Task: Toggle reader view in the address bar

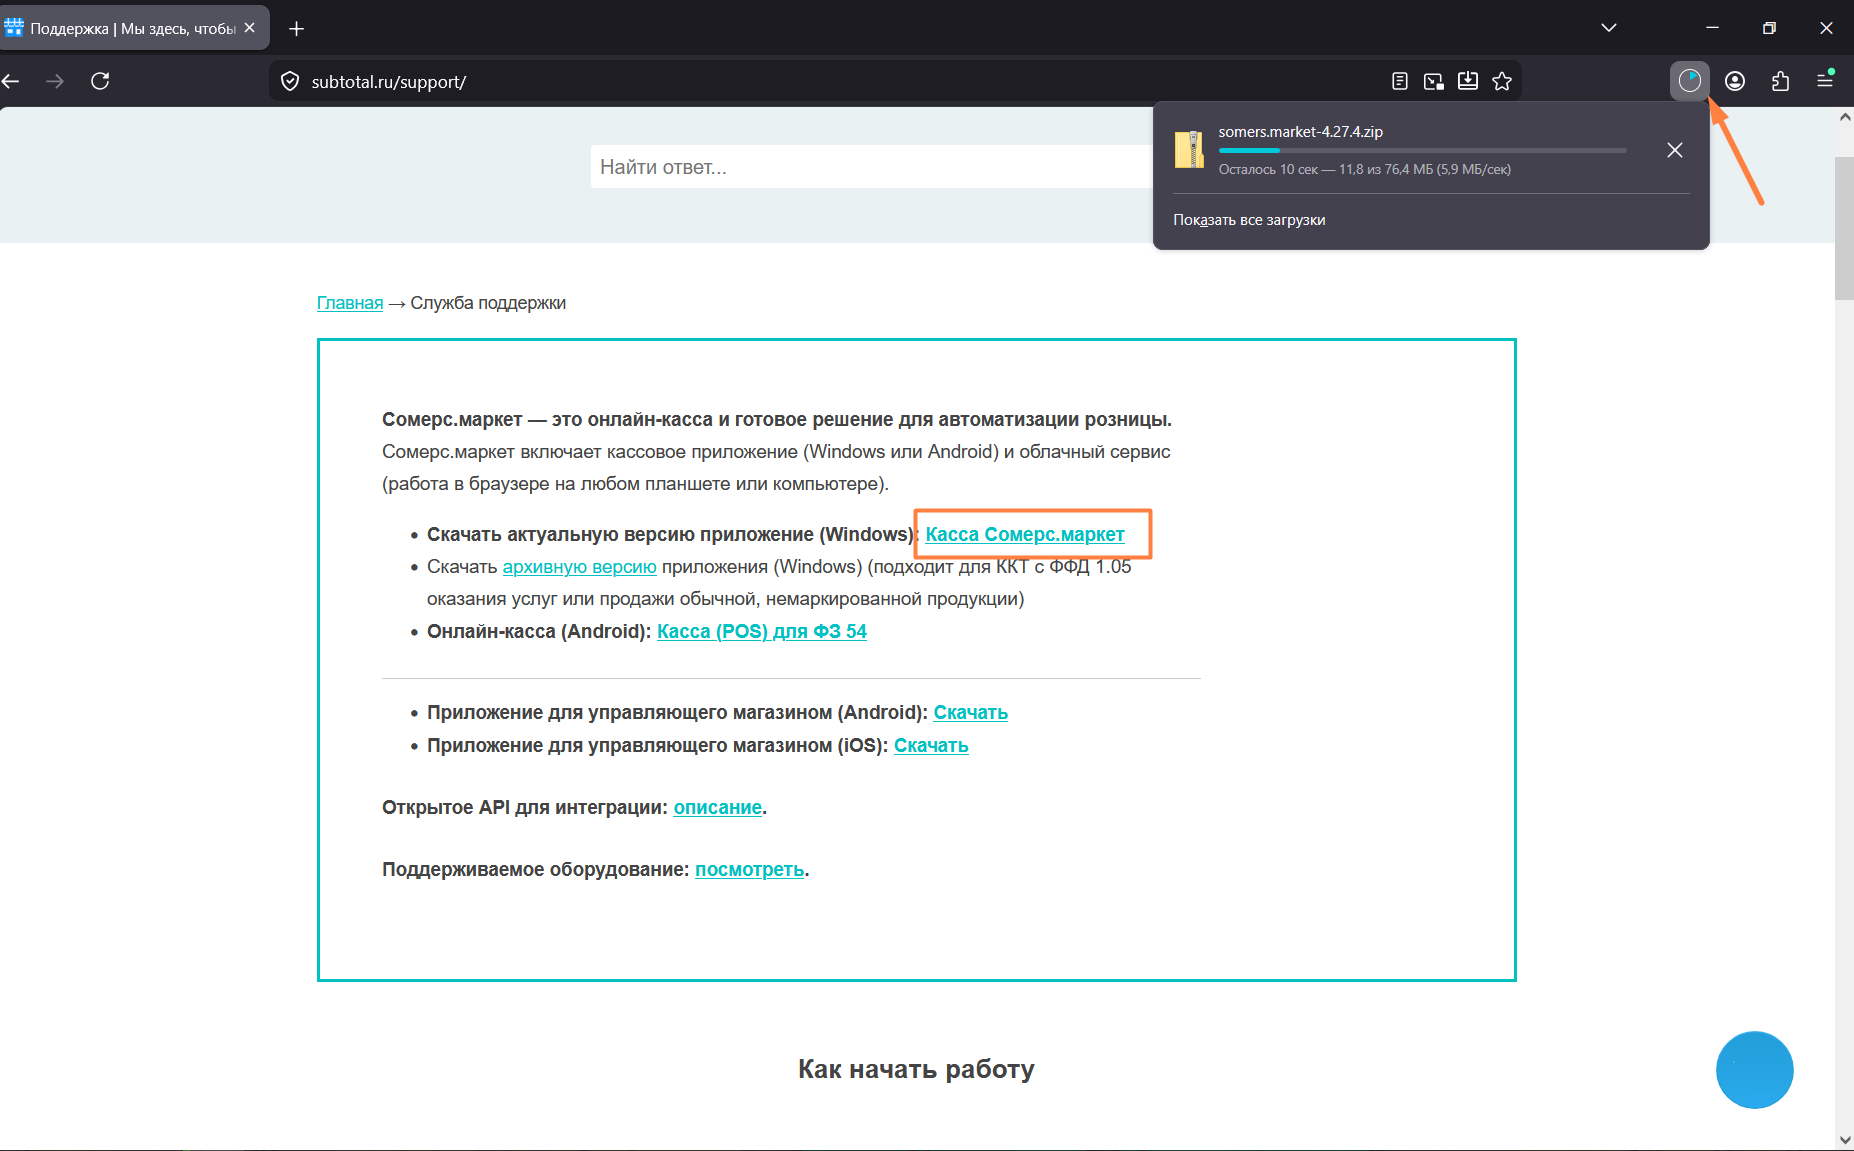Action: coord(1400,81)
